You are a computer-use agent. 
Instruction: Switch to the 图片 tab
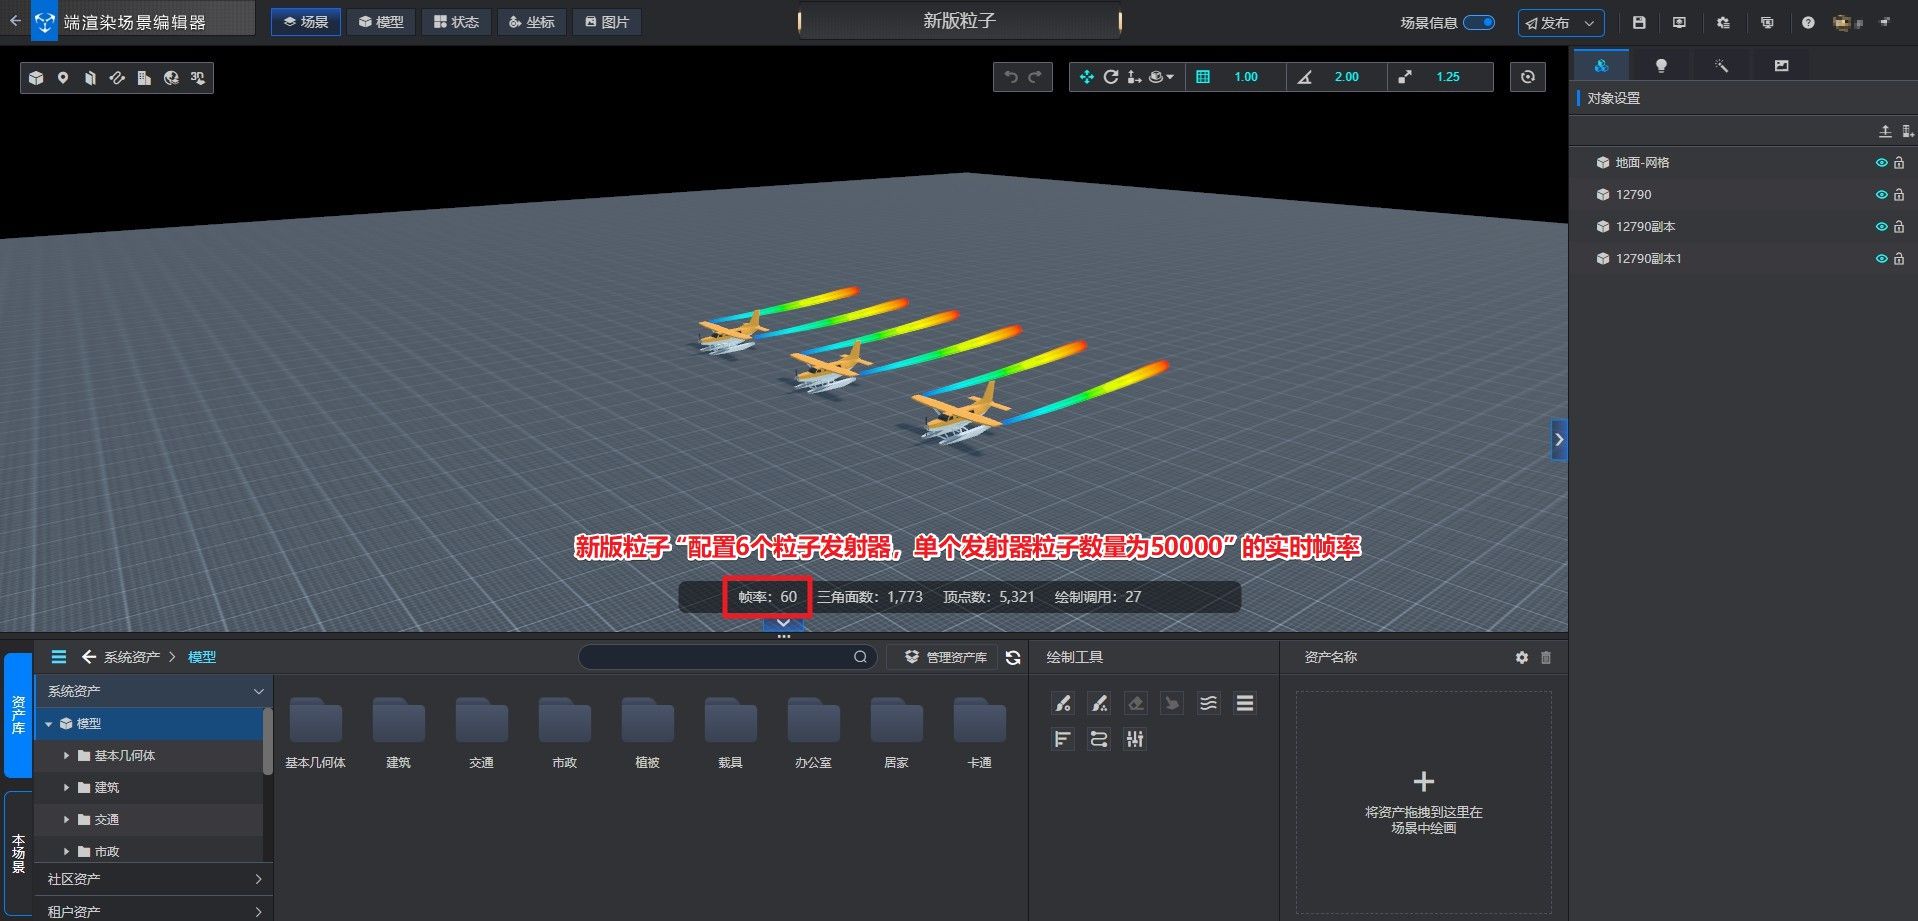[607, 22]
